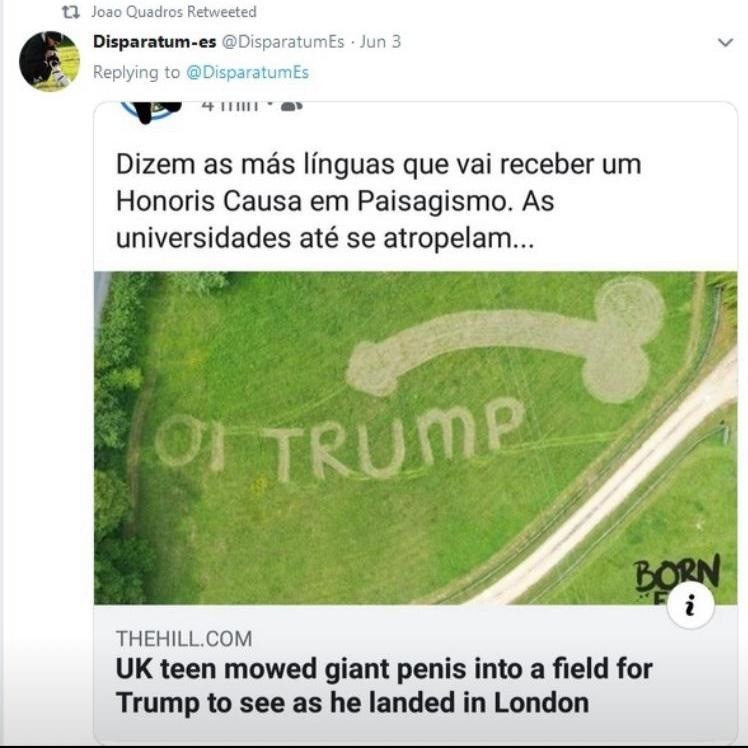Viewport: 748px width, 748px height.
Task: Open the Disparatum-es round profile avatar
Action: (50, 61)
